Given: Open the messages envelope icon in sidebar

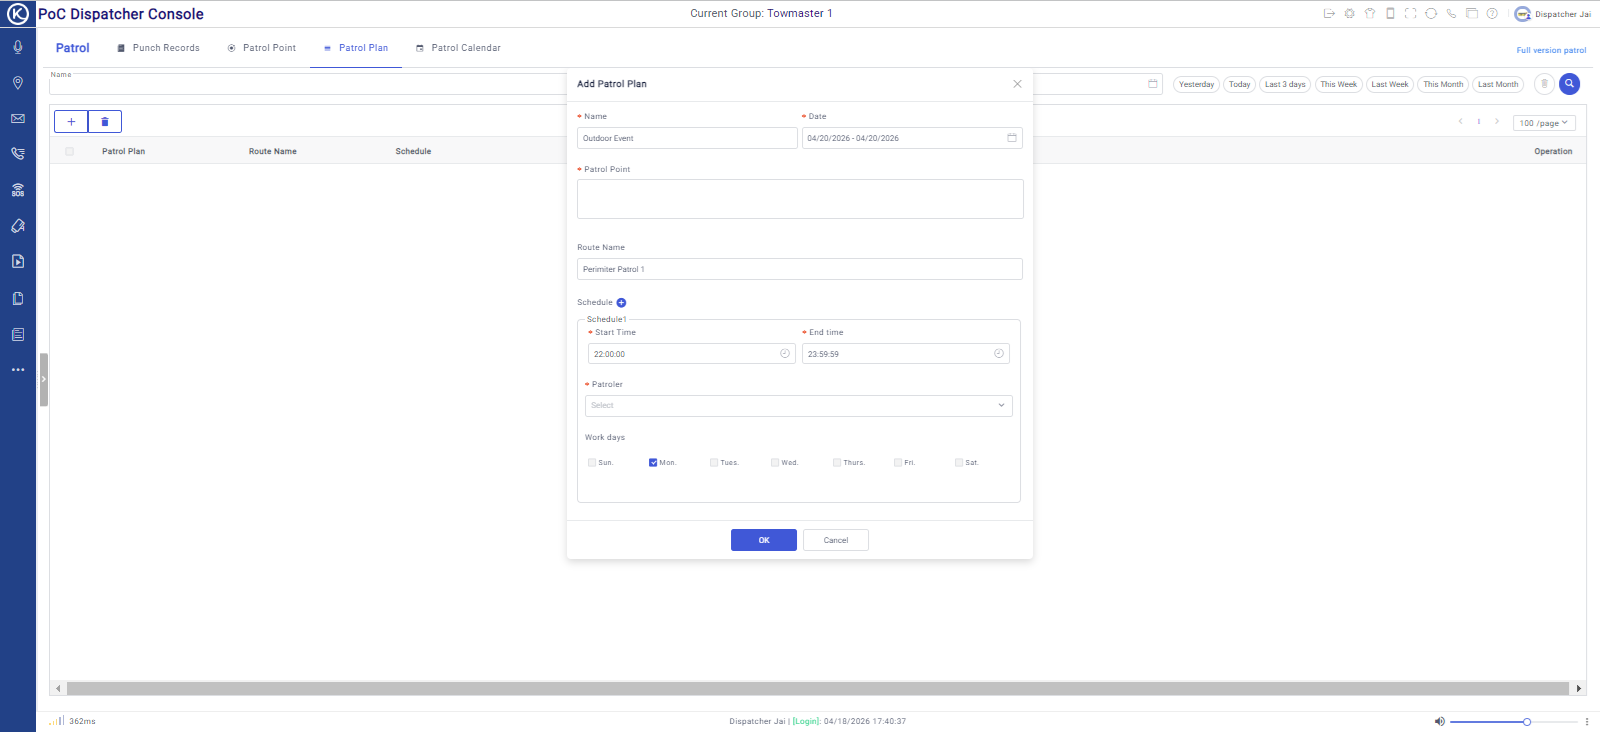Looking at the screenshot, I should tap(18, 118).
